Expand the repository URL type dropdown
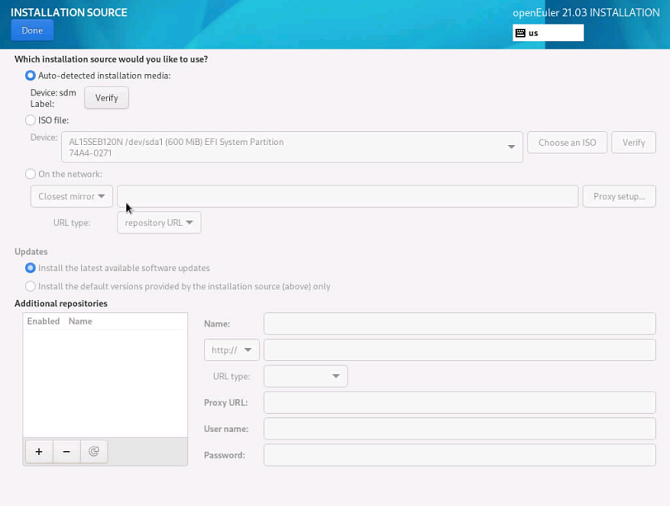This screenshot has height=506, width=670. pos(159,223)
